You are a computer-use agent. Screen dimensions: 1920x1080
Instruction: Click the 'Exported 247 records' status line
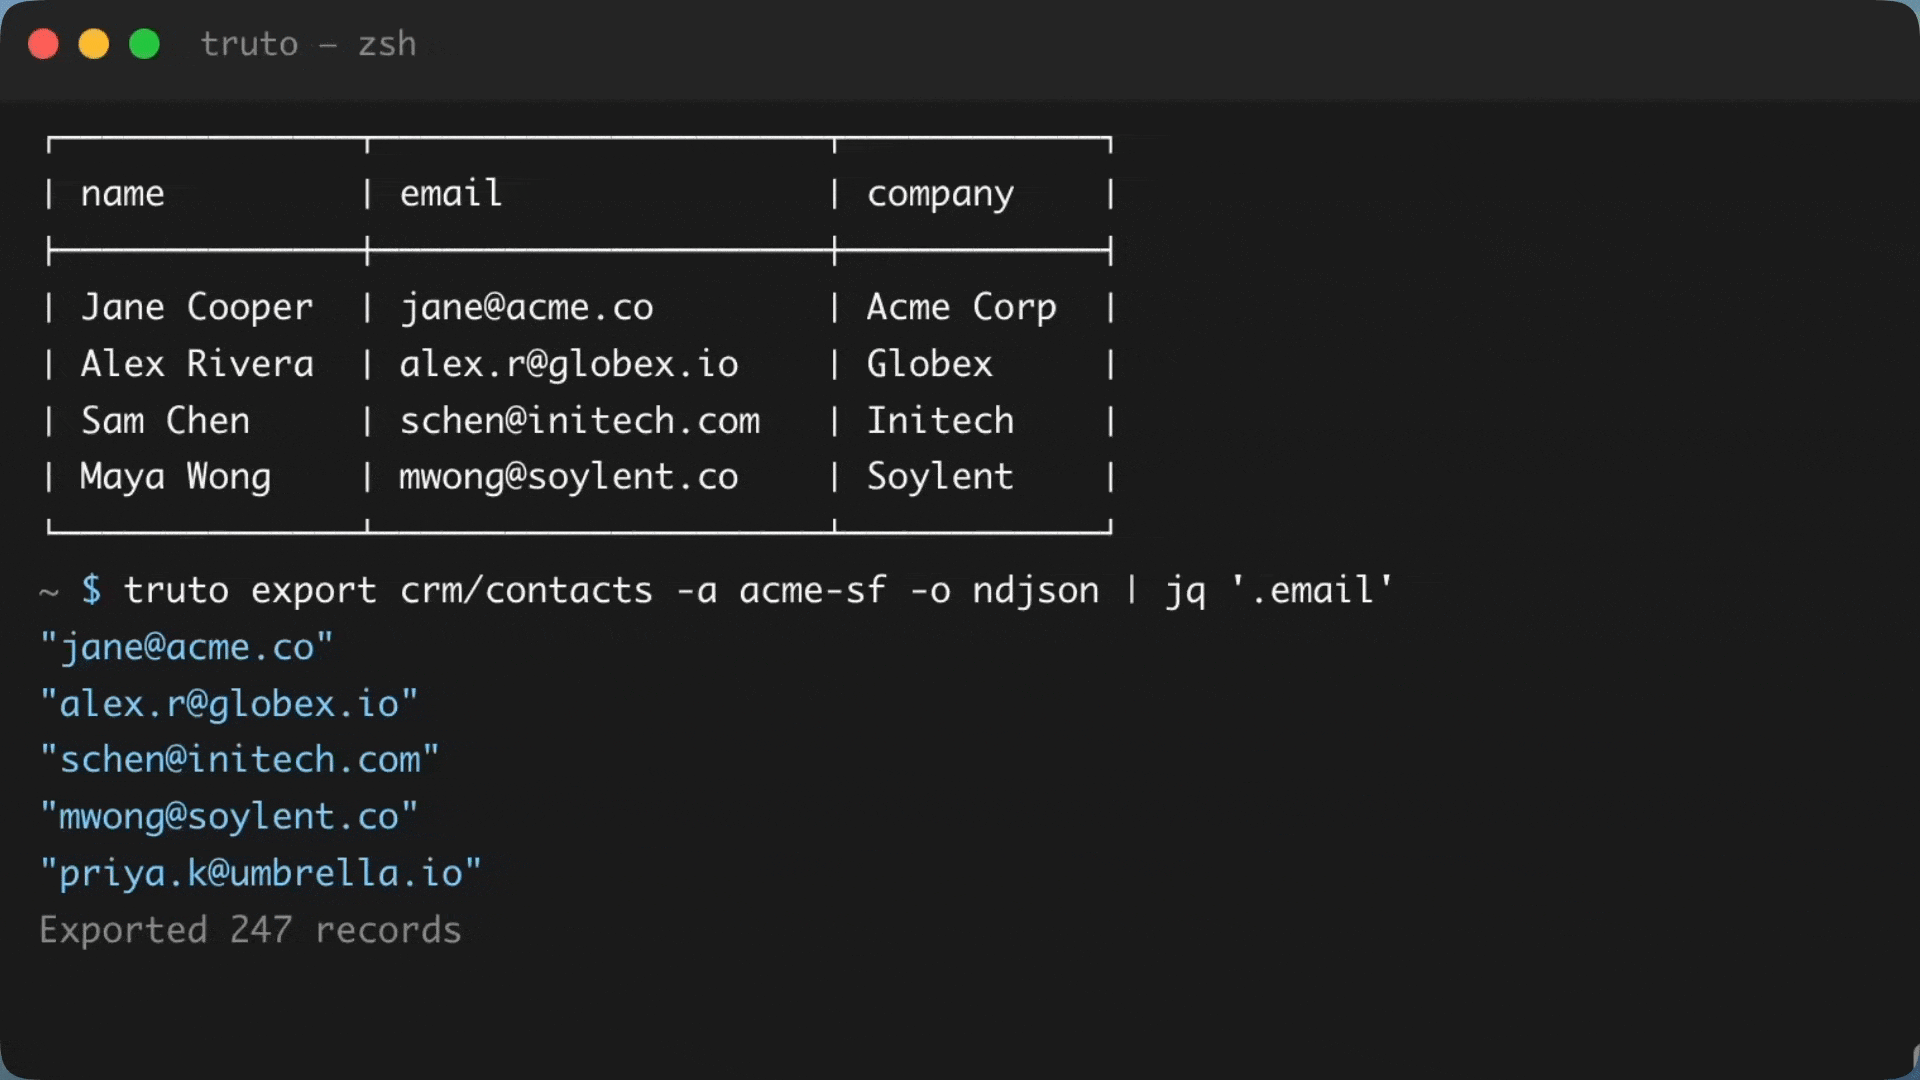250,930
